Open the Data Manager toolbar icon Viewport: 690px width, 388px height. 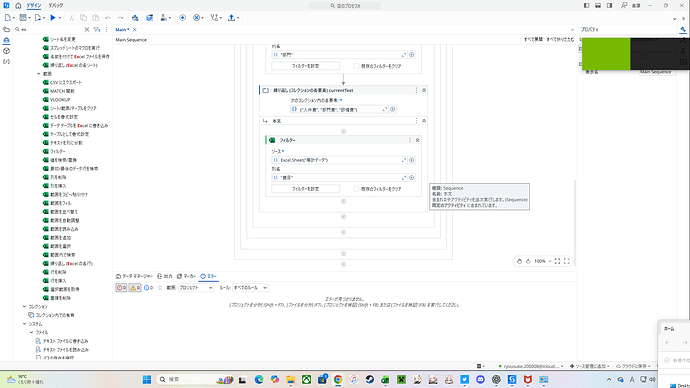150,18
